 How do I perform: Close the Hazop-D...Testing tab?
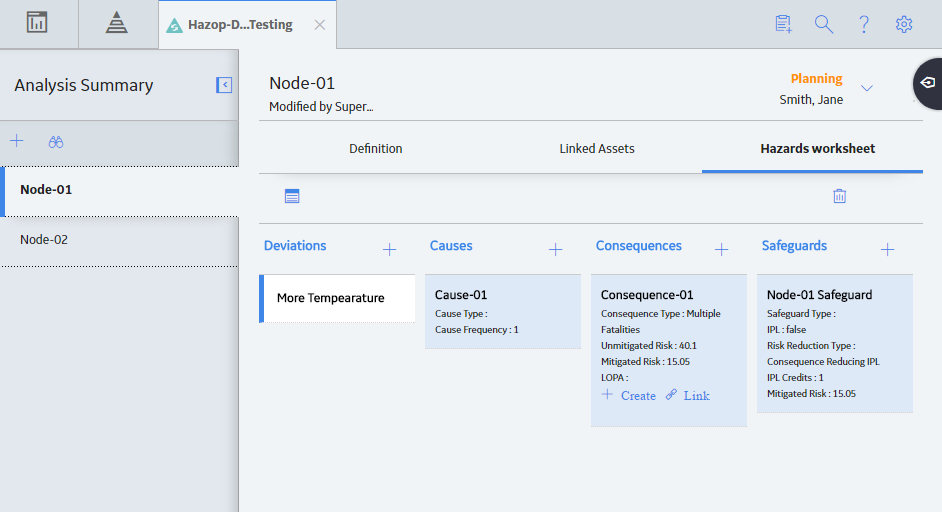click(320, 25)
